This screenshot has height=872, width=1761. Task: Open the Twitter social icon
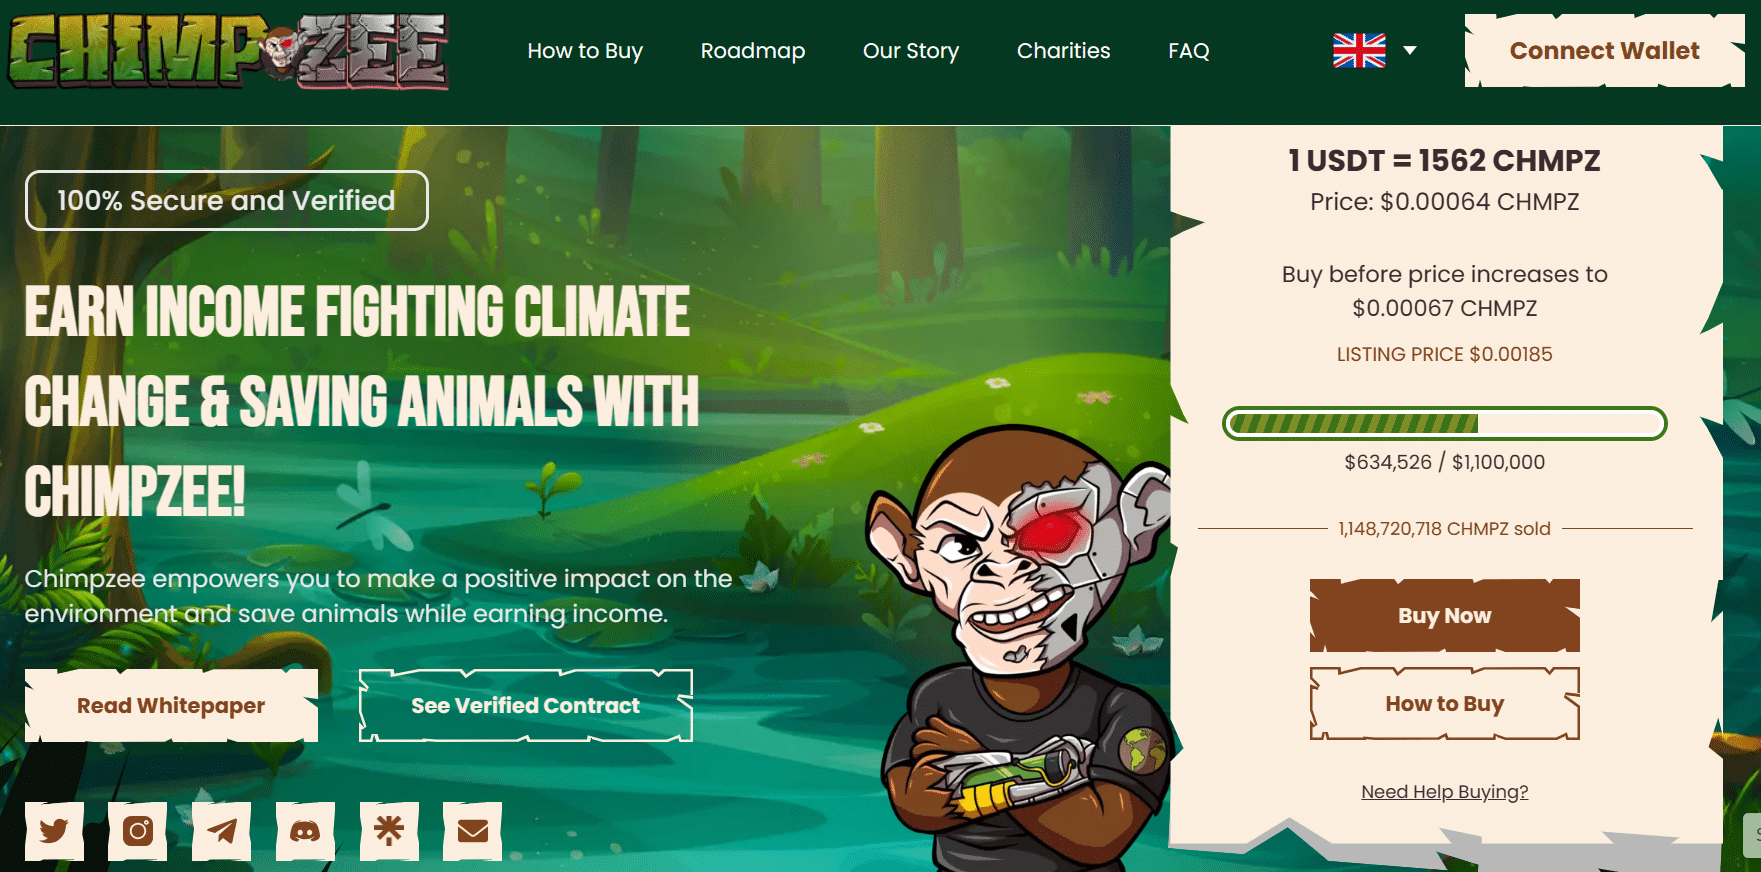point(54,831)
